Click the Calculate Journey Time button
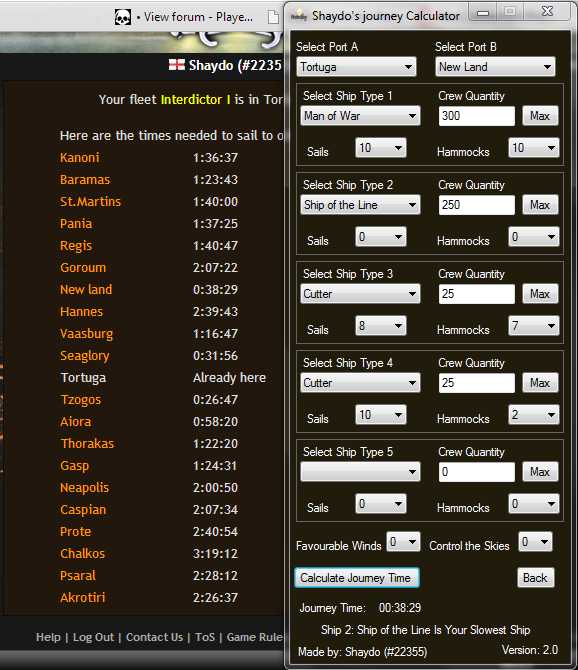Viewport: 578px width, 670px height. tap(357, 578)
